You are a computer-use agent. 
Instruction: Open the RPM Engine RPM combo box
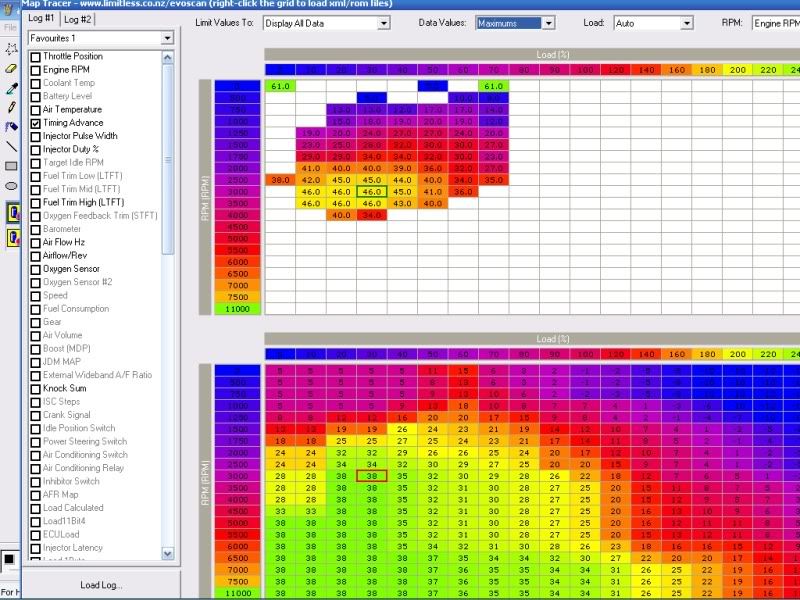[776, 23]
